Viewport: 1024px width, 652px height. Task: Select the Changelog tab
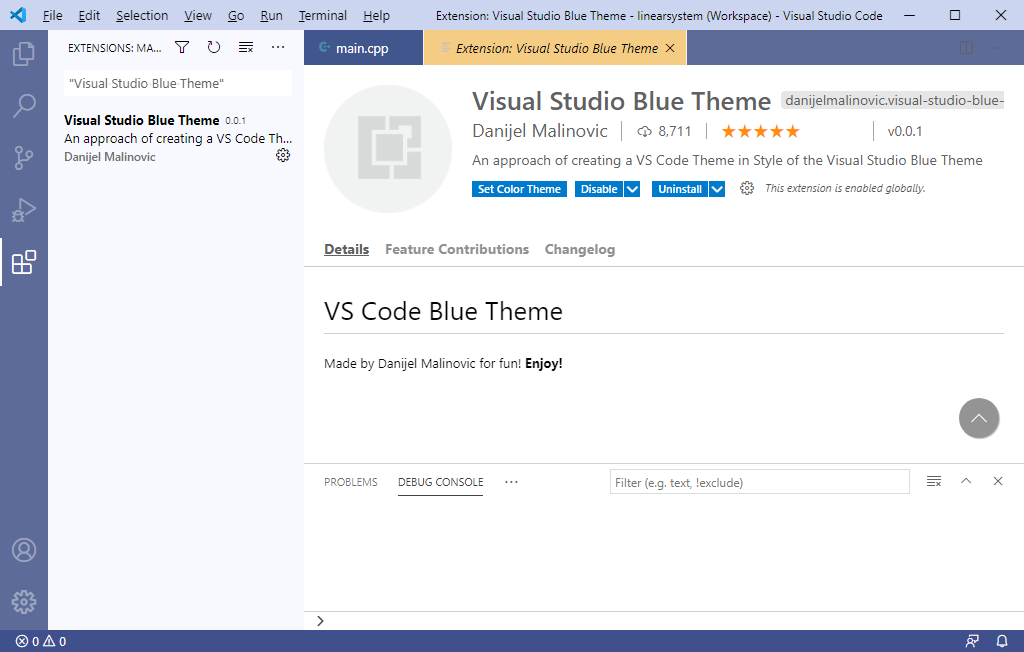click(x=580, y=249)
